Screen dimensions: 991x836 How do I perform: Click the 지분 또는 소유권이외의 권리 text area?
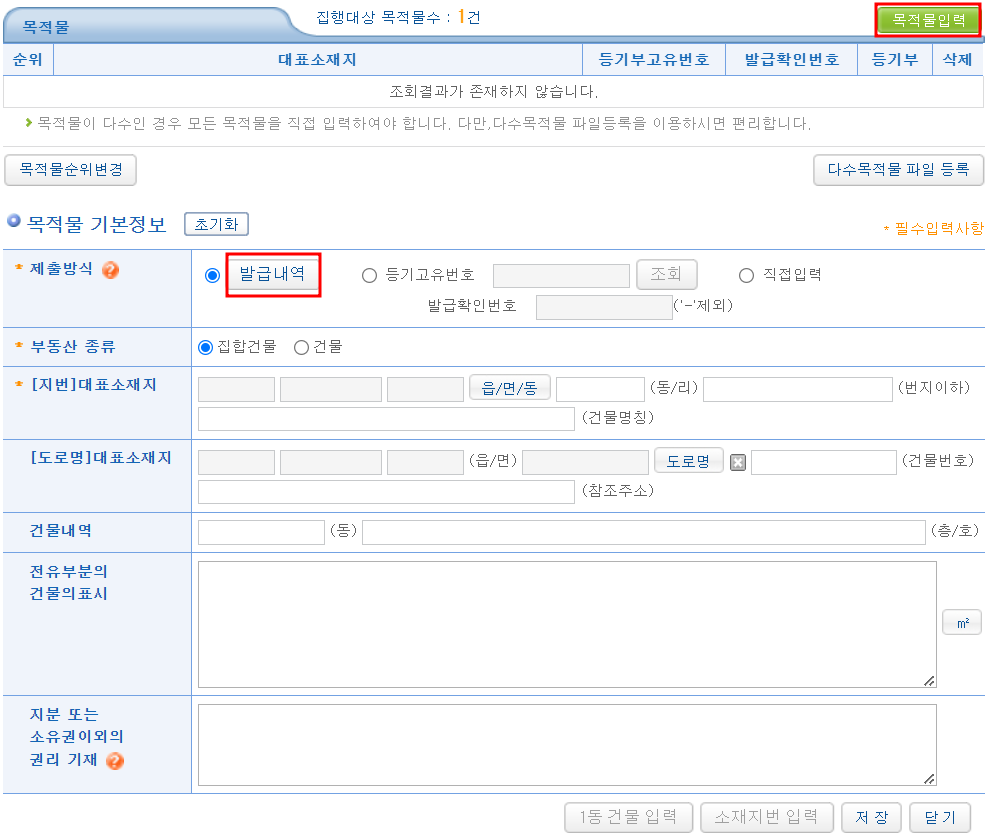[567, 745]
